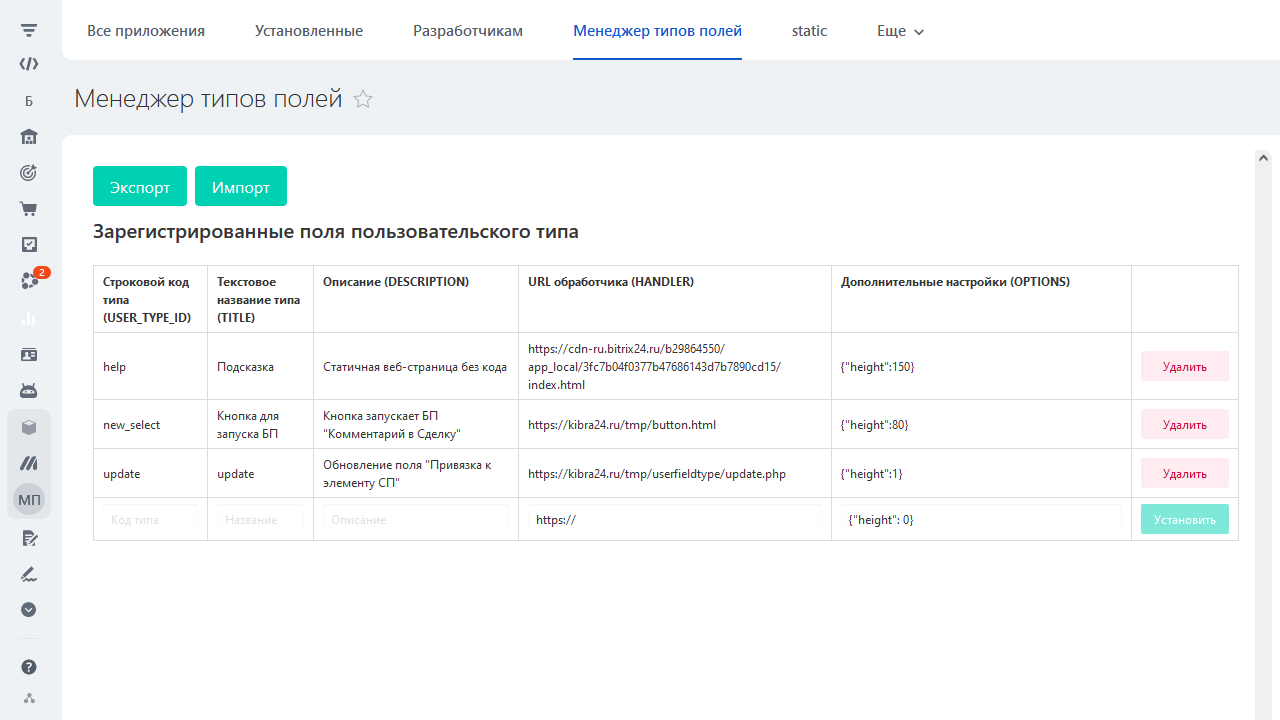Click the Импорт button
This screenshot has width=1280, height=720.
tap(241, 187)
